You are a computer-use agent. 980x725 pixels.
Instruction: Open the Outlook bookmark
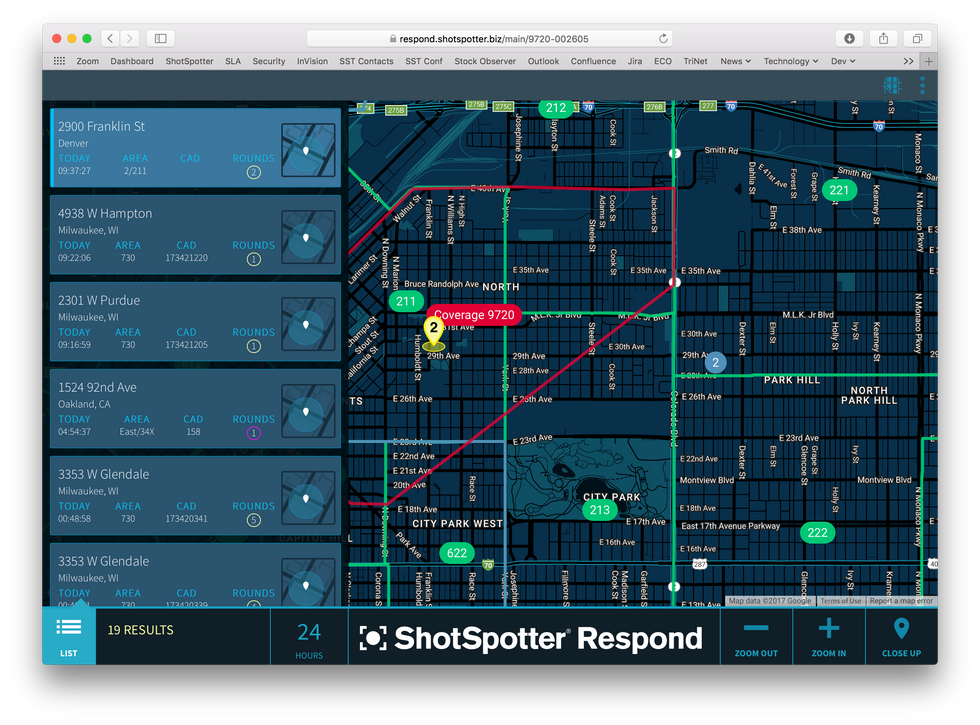click(x=543, y=61)
